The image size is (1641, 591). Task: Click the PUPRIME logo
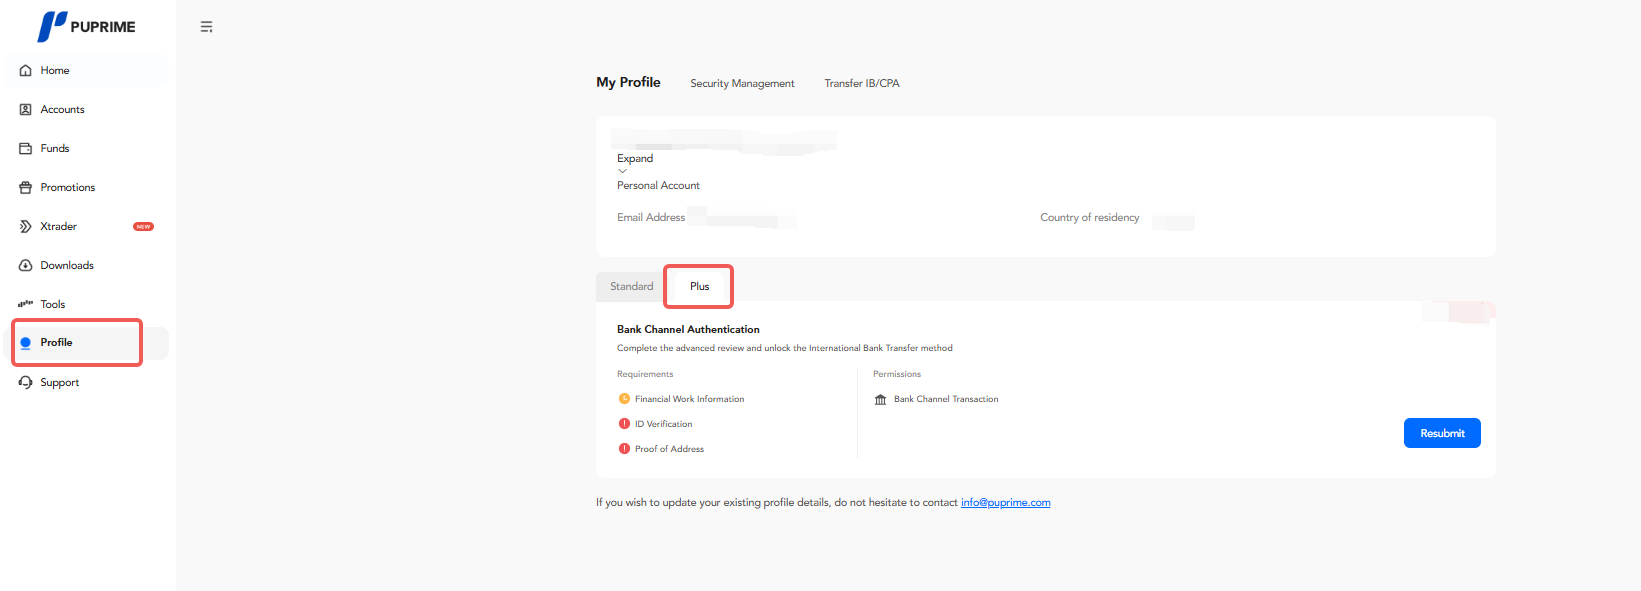click(86, 27)
